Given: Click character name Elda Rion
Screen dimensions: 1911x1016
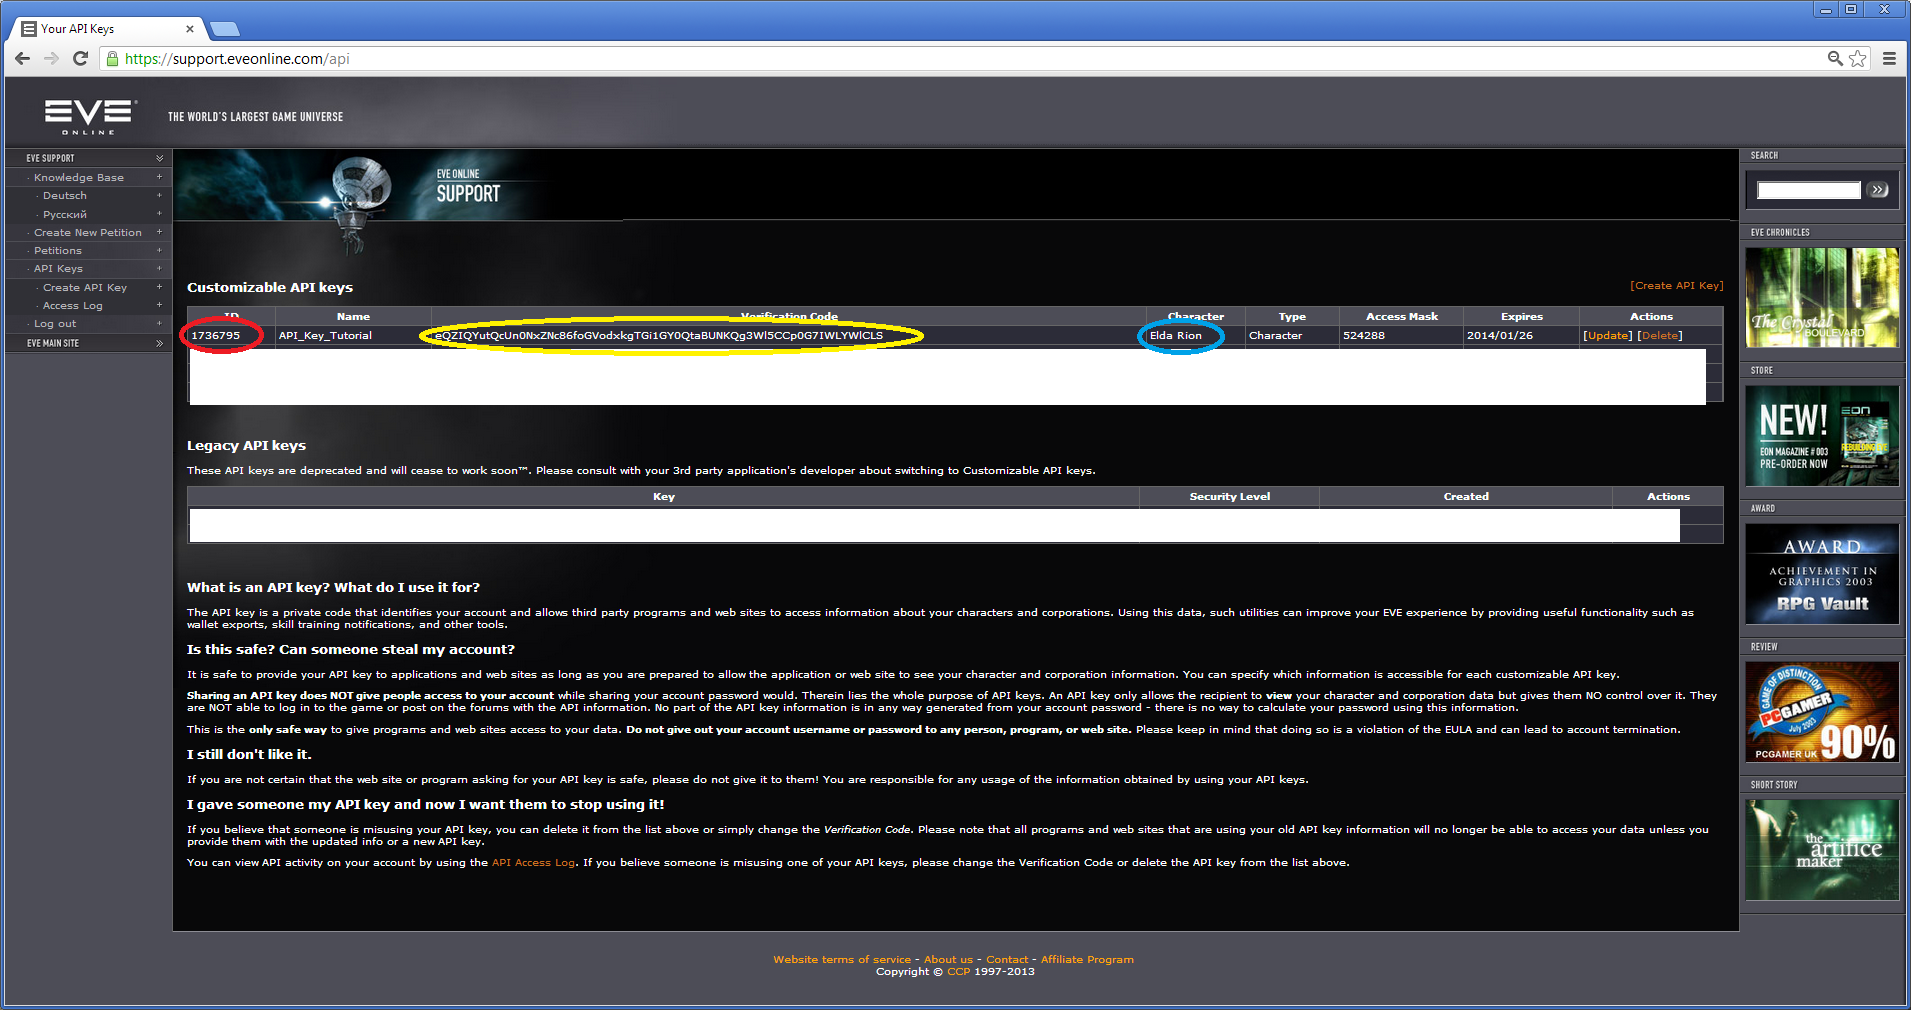Looking at the screenshot, I should pos(1176,335).
